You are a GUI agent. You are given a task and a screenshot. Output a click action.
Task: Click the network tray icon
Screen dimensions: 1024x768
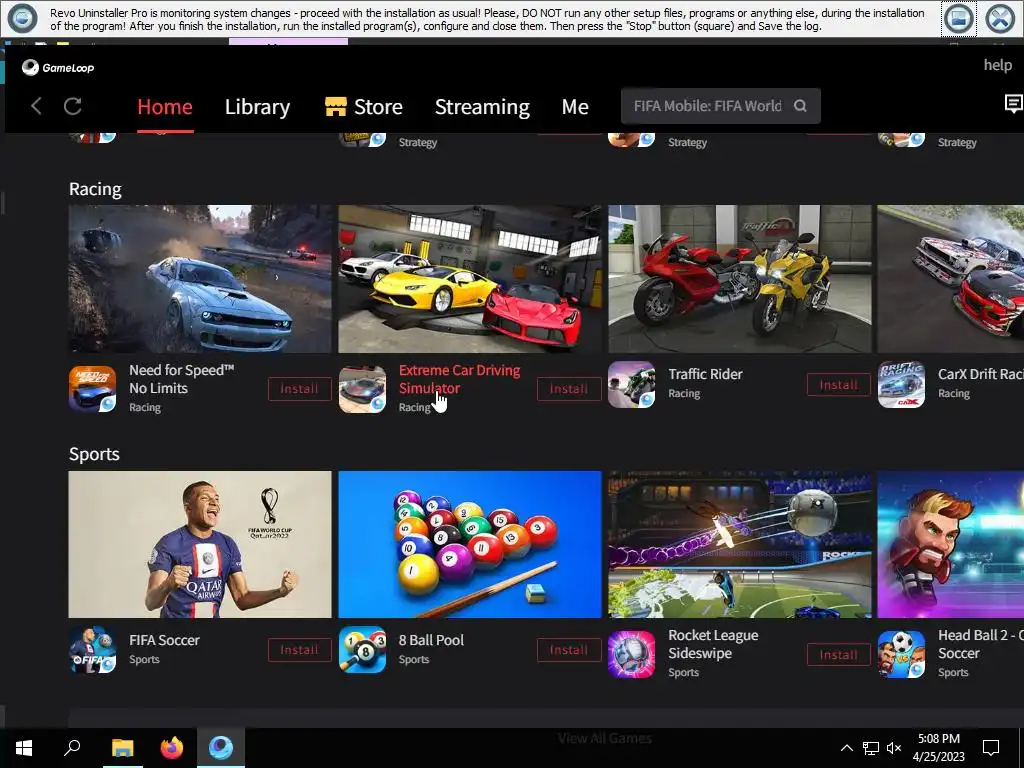(871, 748)
